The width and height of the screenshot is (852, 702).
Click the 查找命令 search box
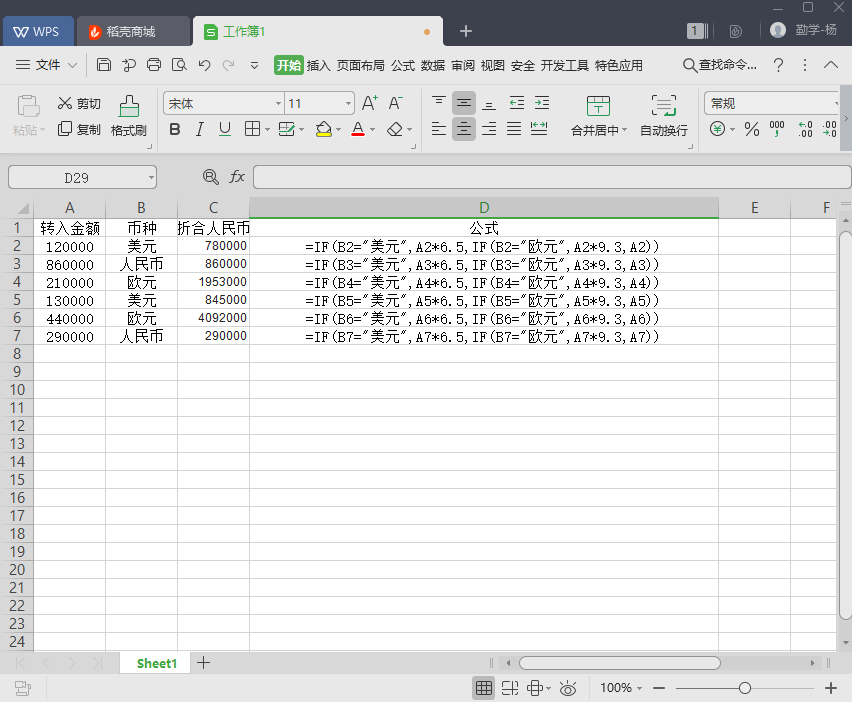pyautogui.click(x=719, y=65)
